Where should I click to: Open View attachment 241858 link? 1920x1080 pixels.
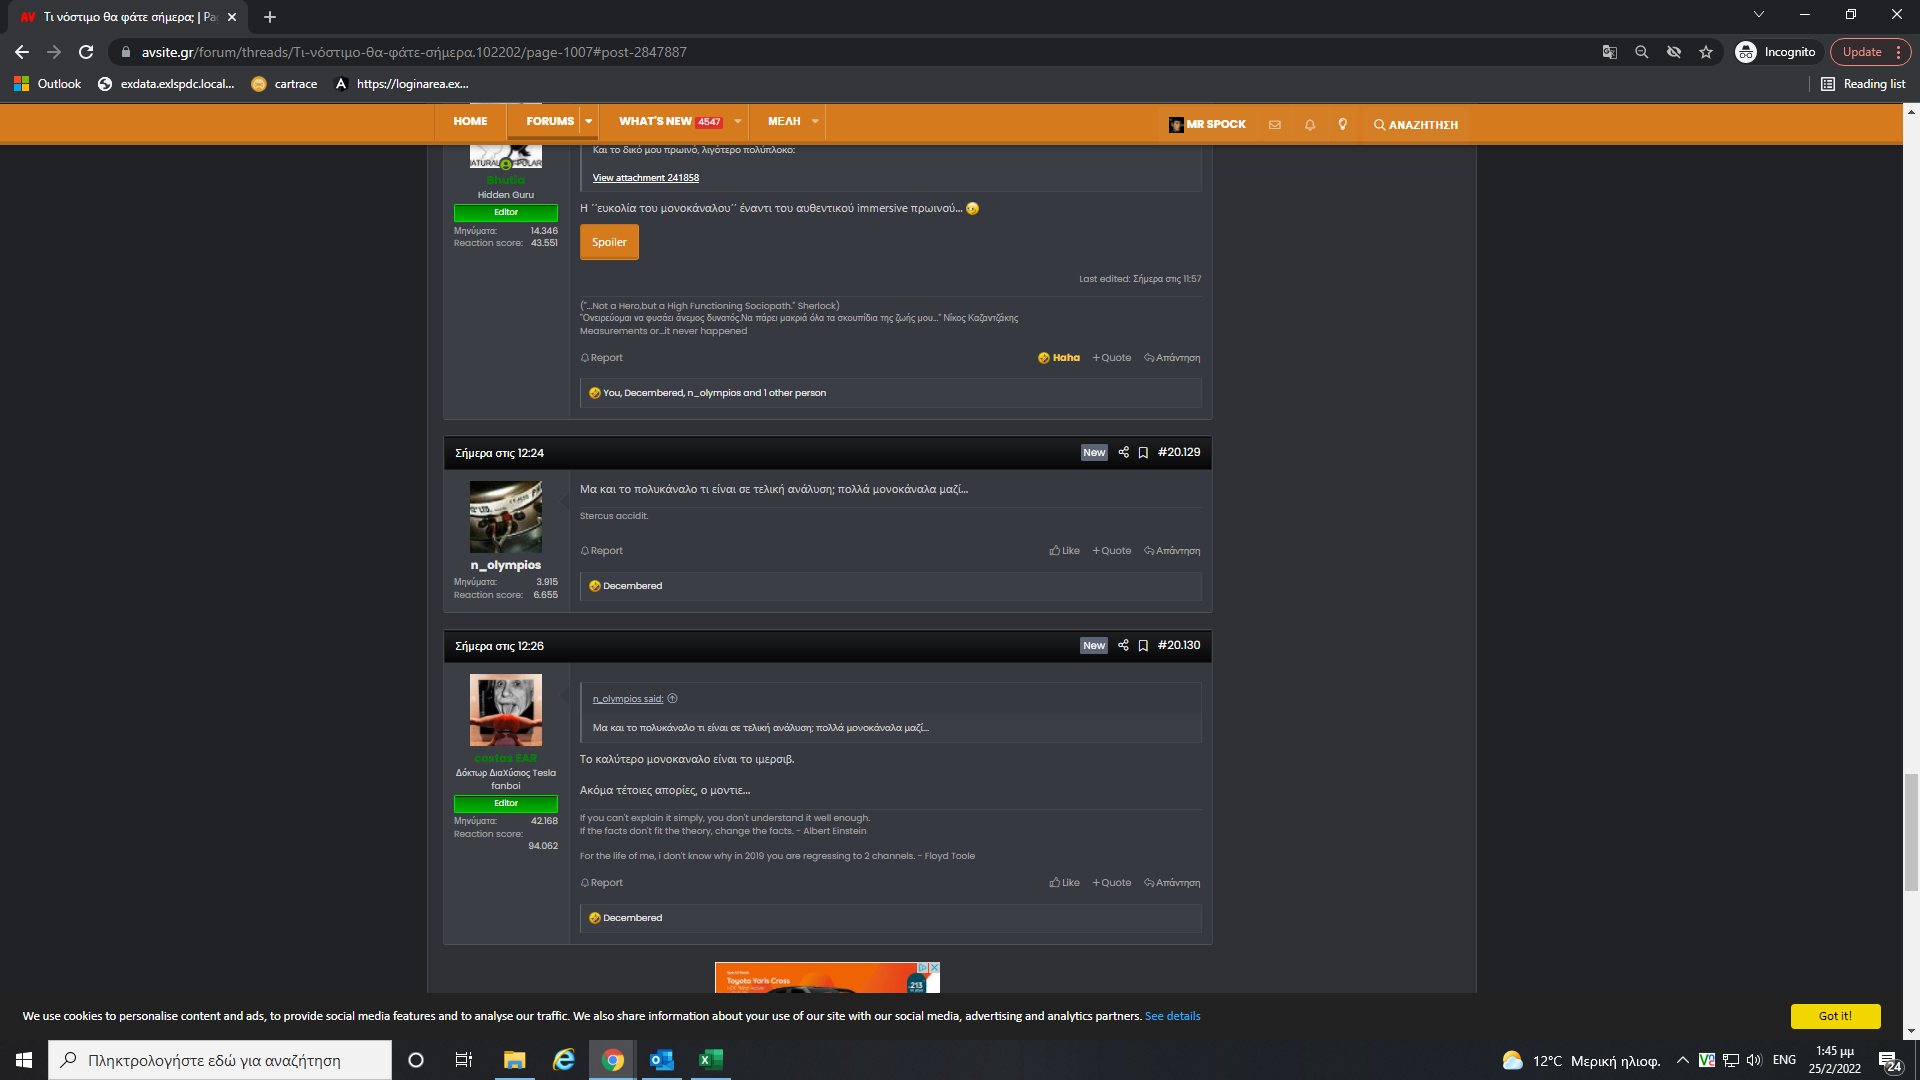[646, 178]
